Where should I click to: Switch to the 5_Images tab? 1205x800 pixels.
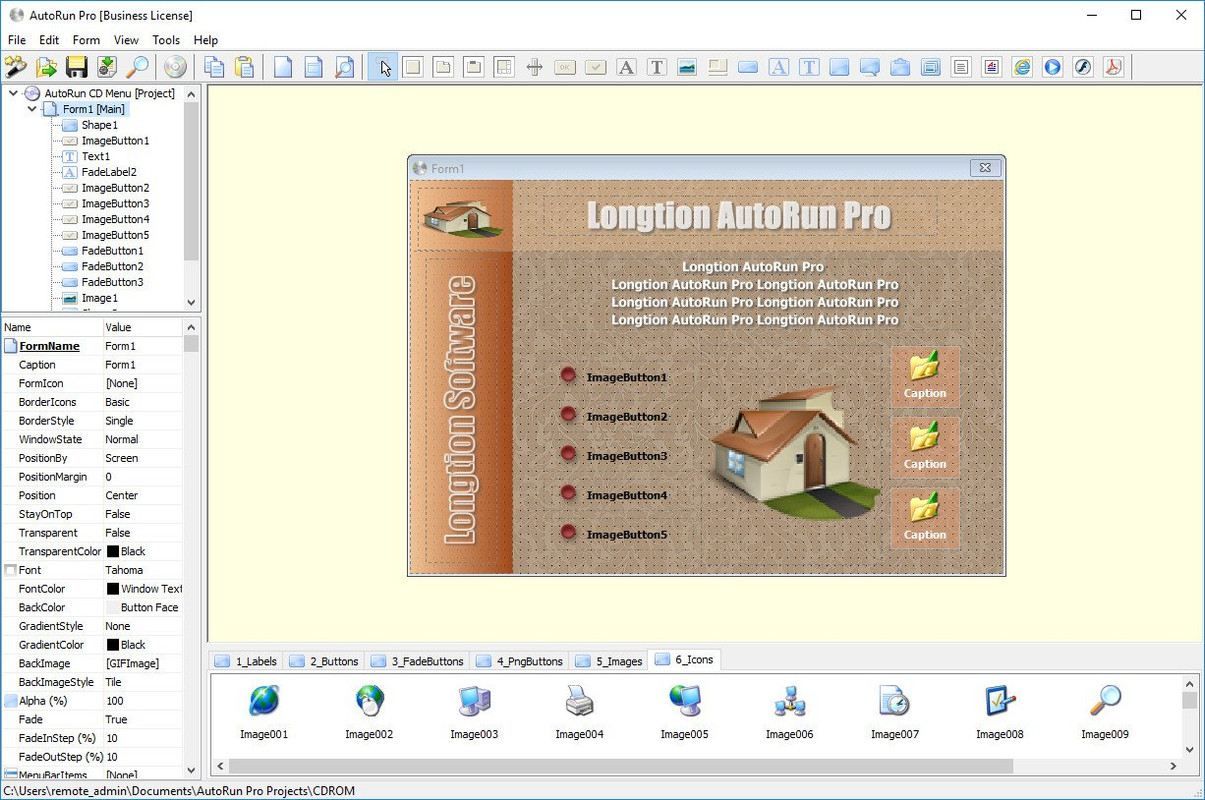609,661
